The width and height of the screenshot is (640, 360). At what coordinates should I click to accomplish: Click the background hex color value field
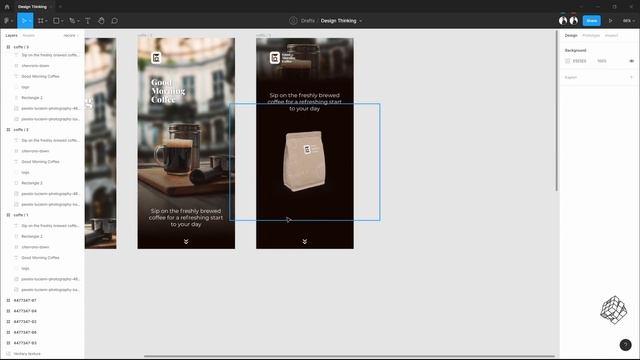tap(580, 61)
